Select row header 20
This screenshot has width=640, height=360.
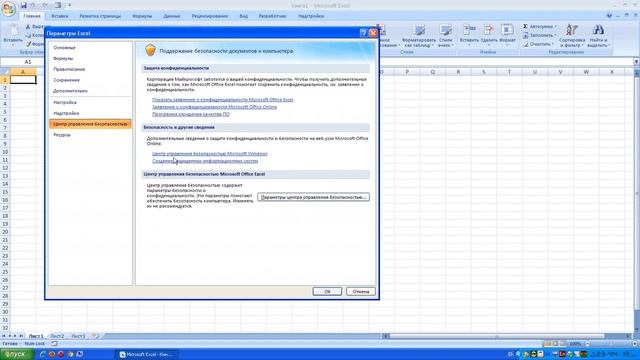[5, 232]
